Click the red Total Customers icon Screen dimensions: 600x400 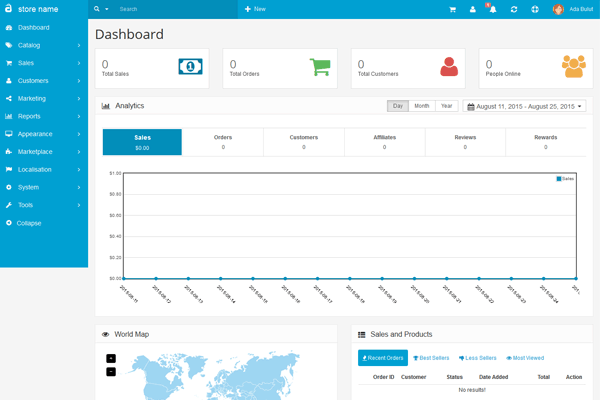449,67
